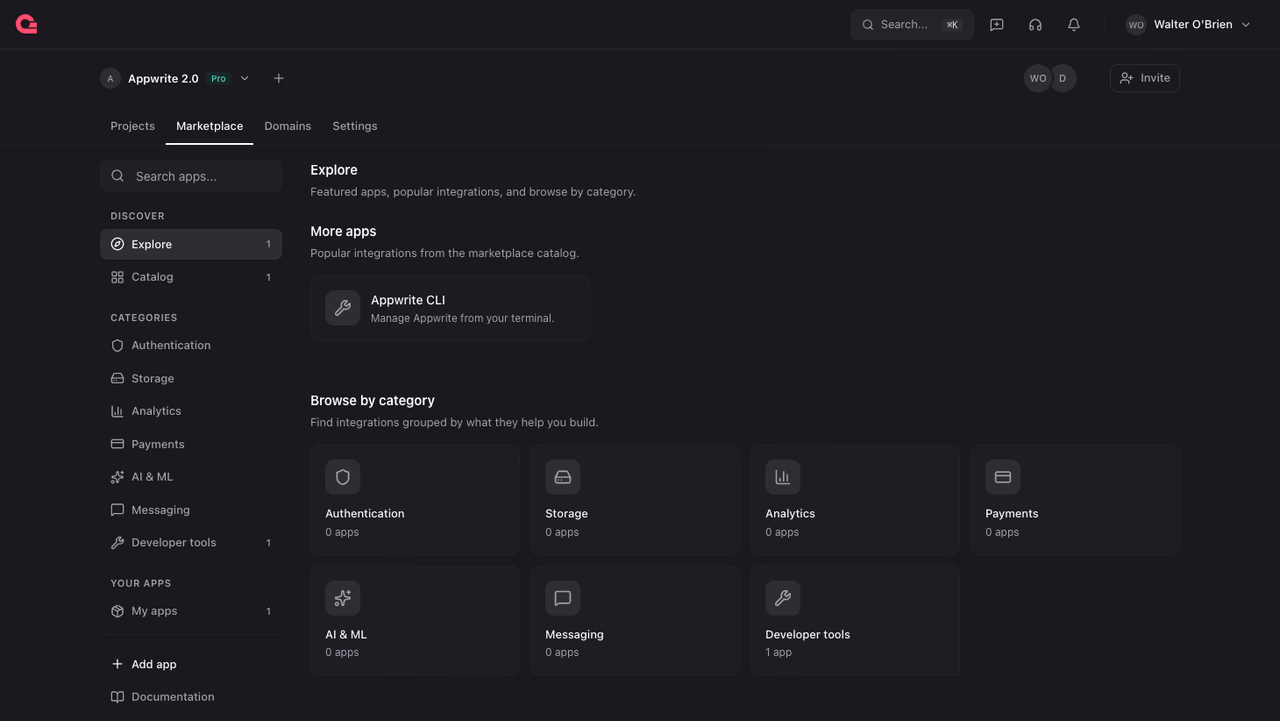Click the wrench icon on the Developer tools card
The width and height of the screenshot is (1280, 721).
tap(783, 598)
